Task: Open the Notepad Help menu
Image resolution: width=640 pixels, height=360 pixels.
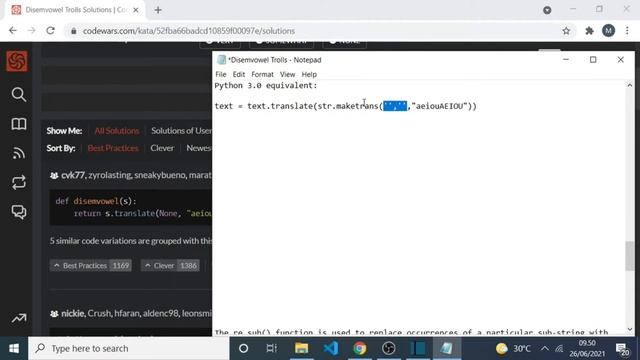Action: pos(309,74)
